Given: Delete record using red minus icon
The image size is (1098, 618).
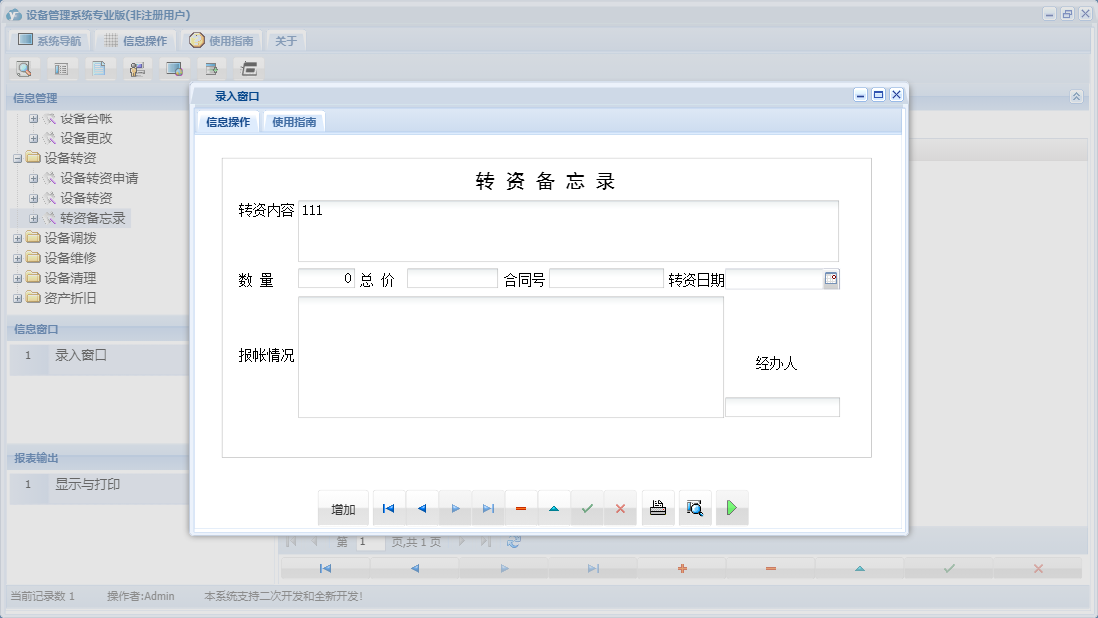Looking at the screenshot, I should coord(520,508).
